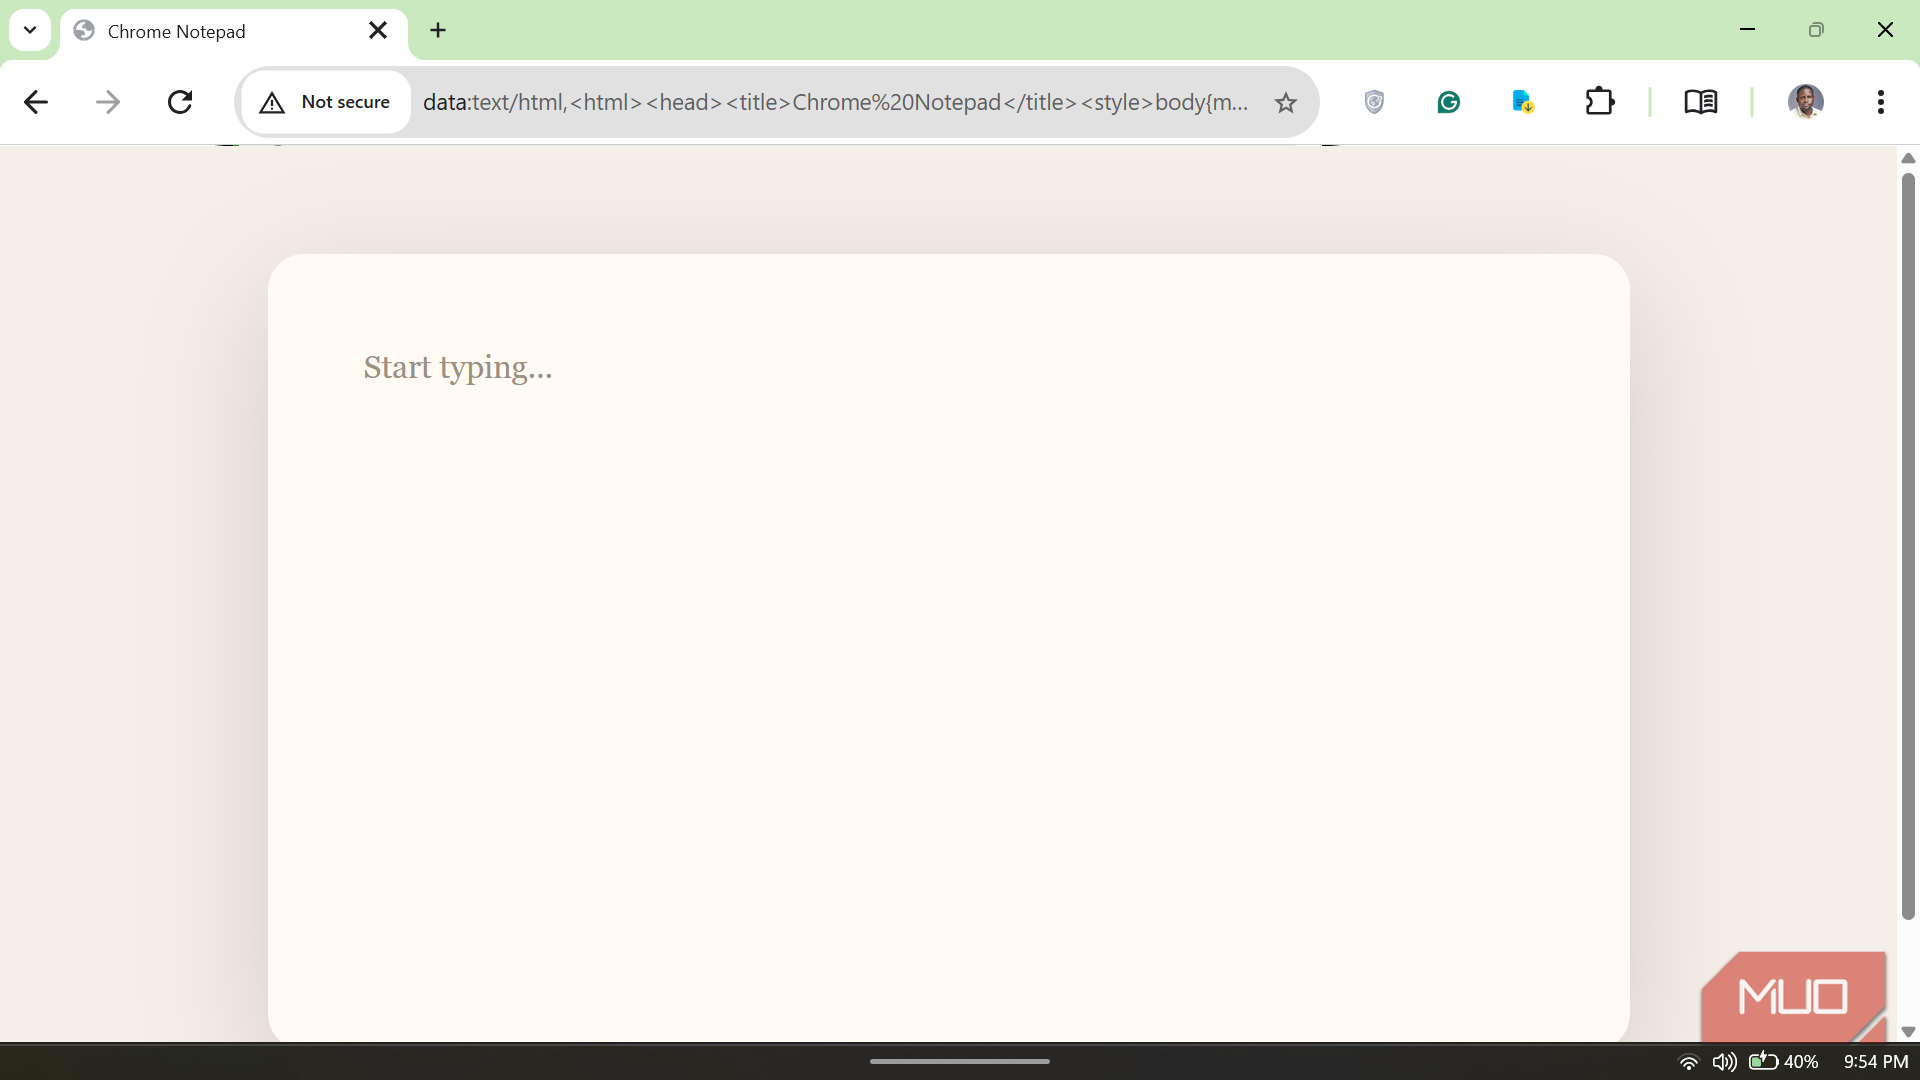The width and height of the screenshot is (1920, 1080).
Task: Click into the Start typing notepad area
Action: pyautogui.click(x=948, y=648)
